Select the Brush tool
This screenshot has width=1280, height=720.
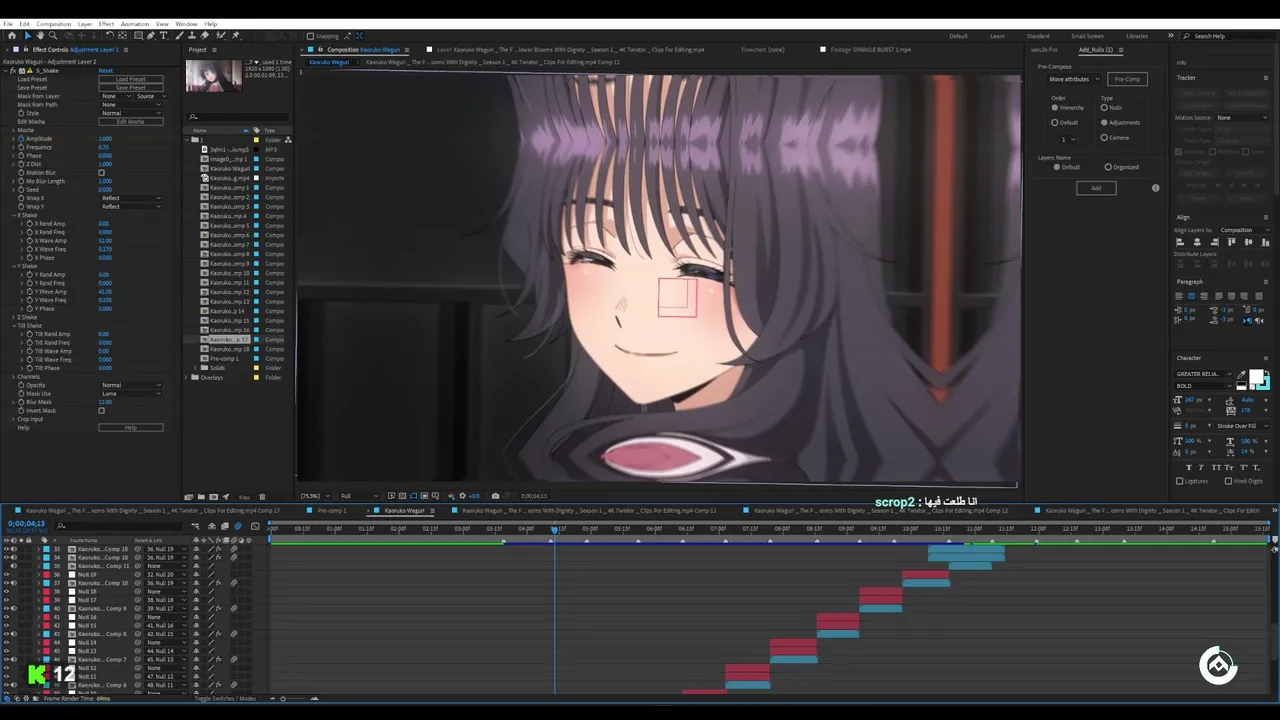coord(178,36)
